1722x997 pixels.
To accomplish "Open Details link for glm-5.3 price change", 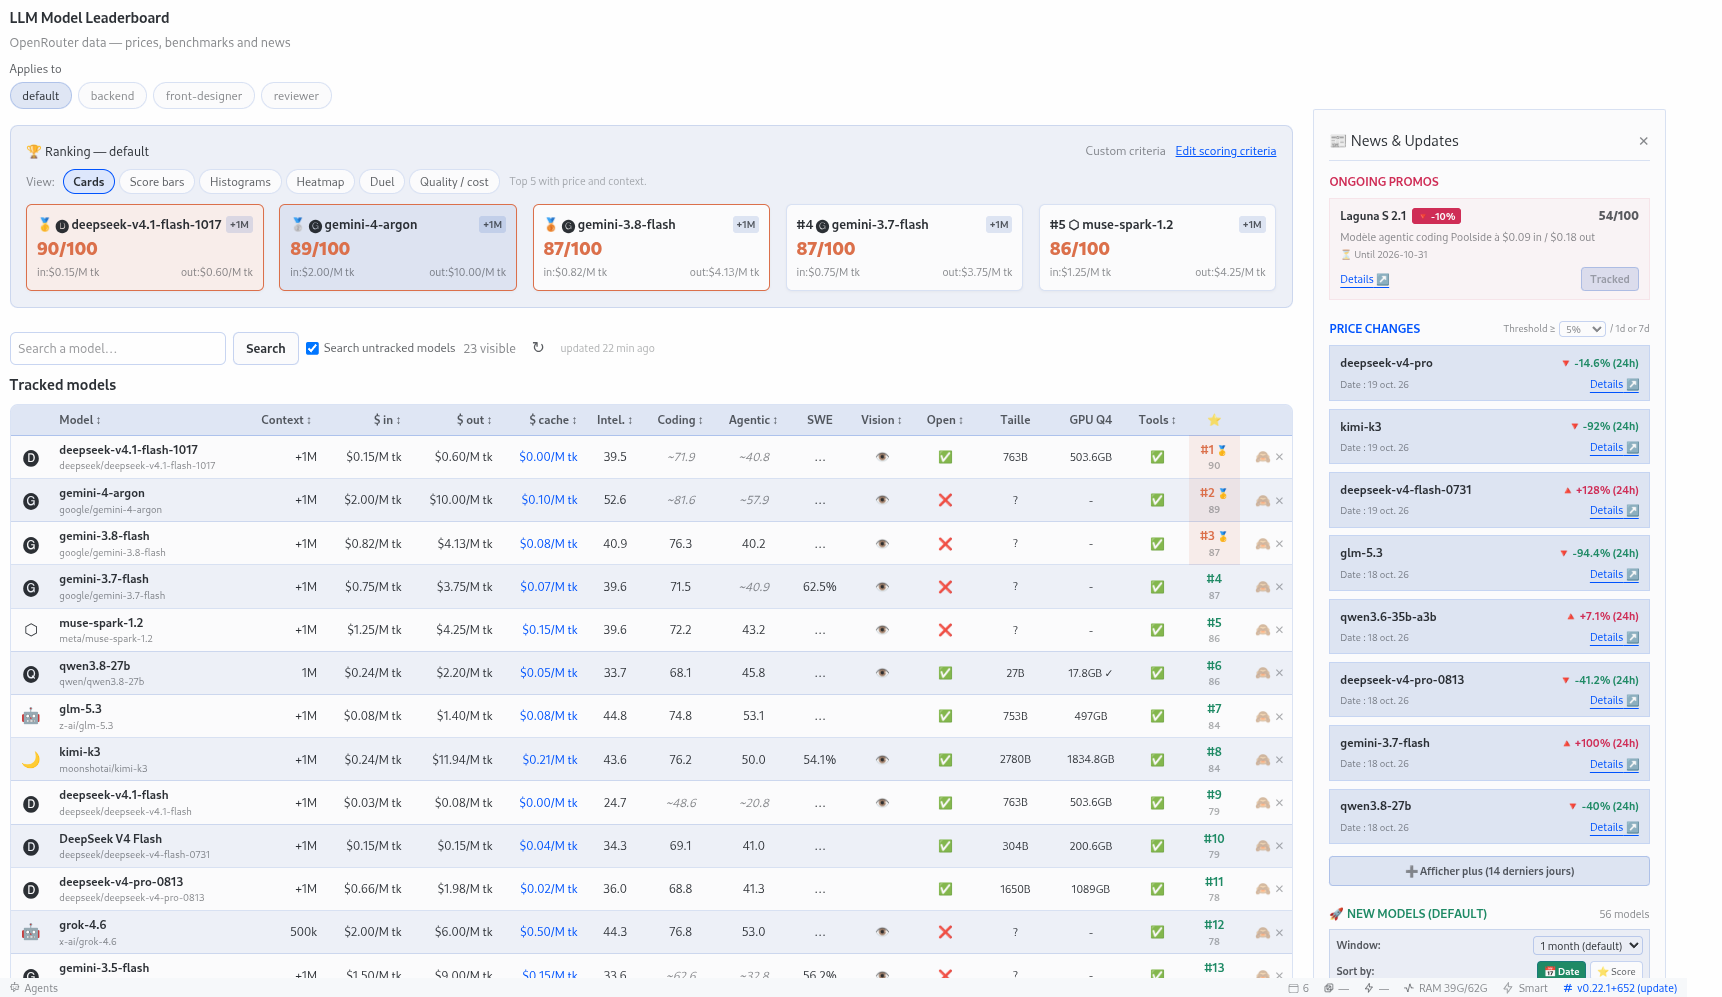I will 1614,574.
